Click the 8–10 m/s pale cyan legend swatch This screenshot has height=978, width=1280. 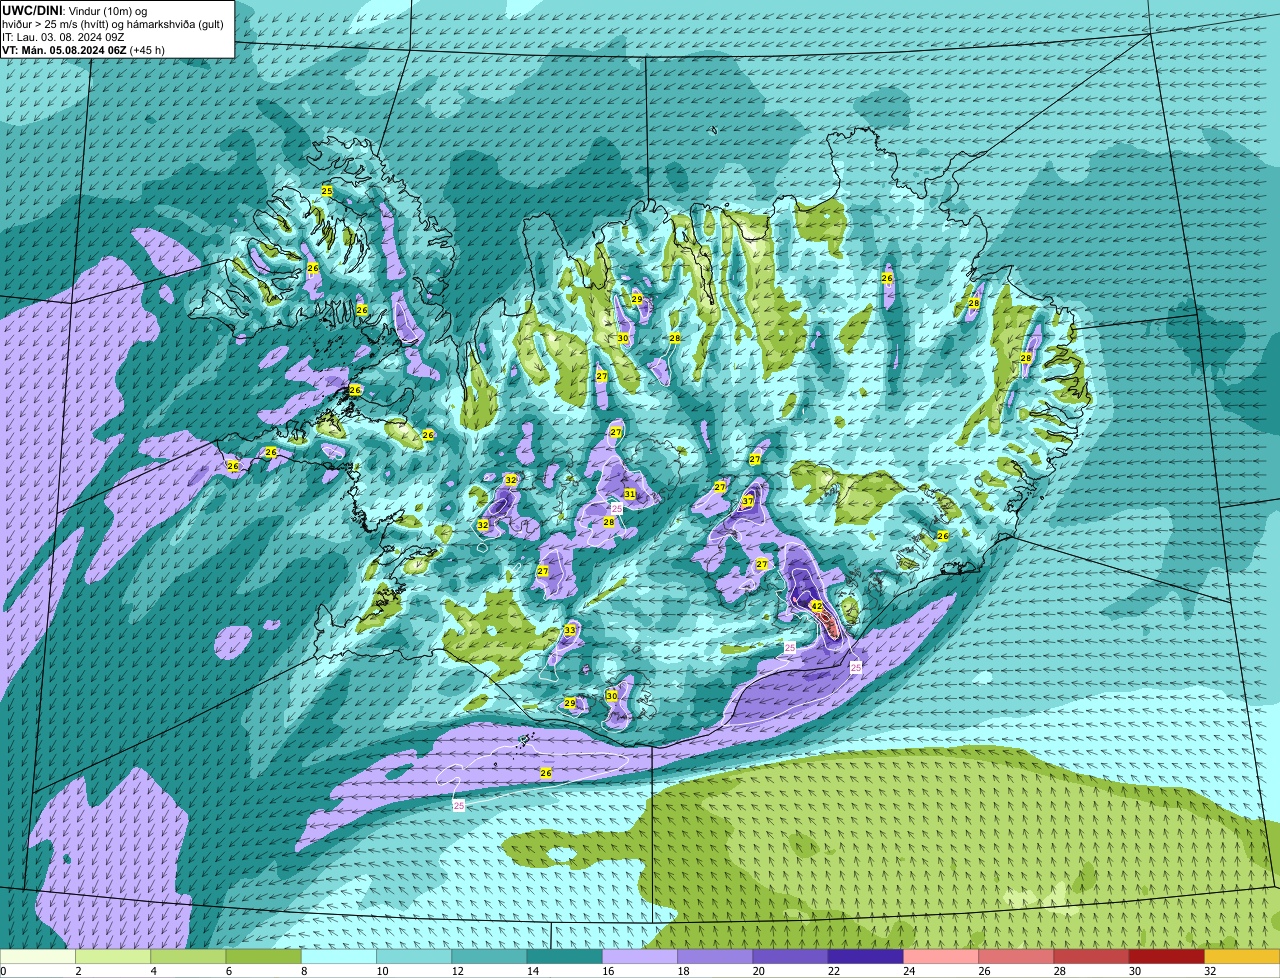click(x=339, y=956)
